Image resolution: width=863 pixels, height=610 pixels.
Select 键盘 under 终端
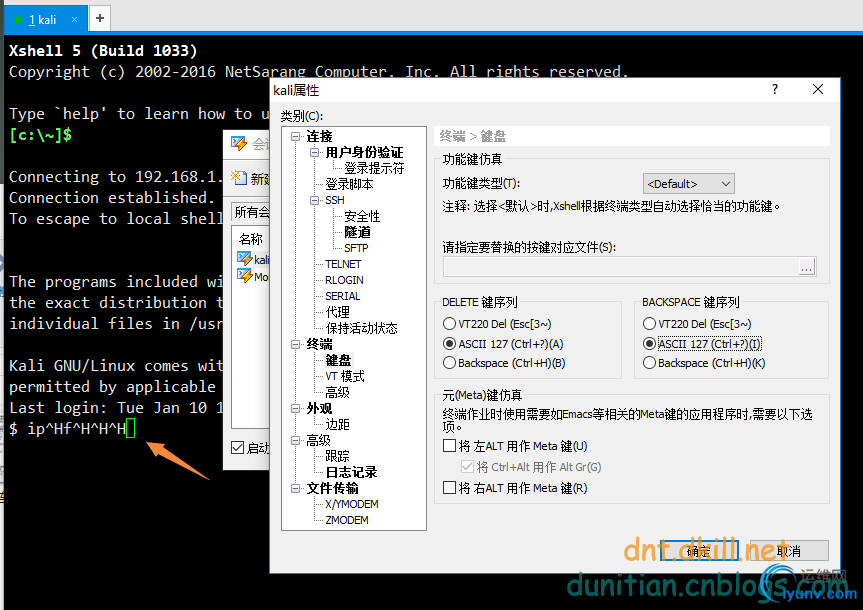click(x=338, y=360)
